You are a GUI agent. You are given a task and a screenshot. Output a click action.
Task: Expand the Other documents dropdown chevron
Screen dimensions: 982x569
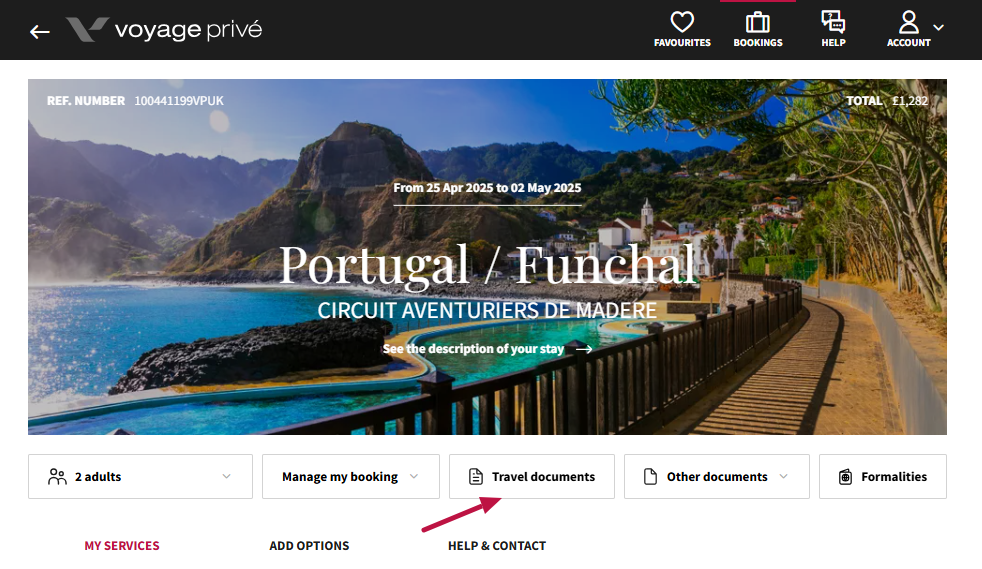pyautogui.click(x=783, y=477)
